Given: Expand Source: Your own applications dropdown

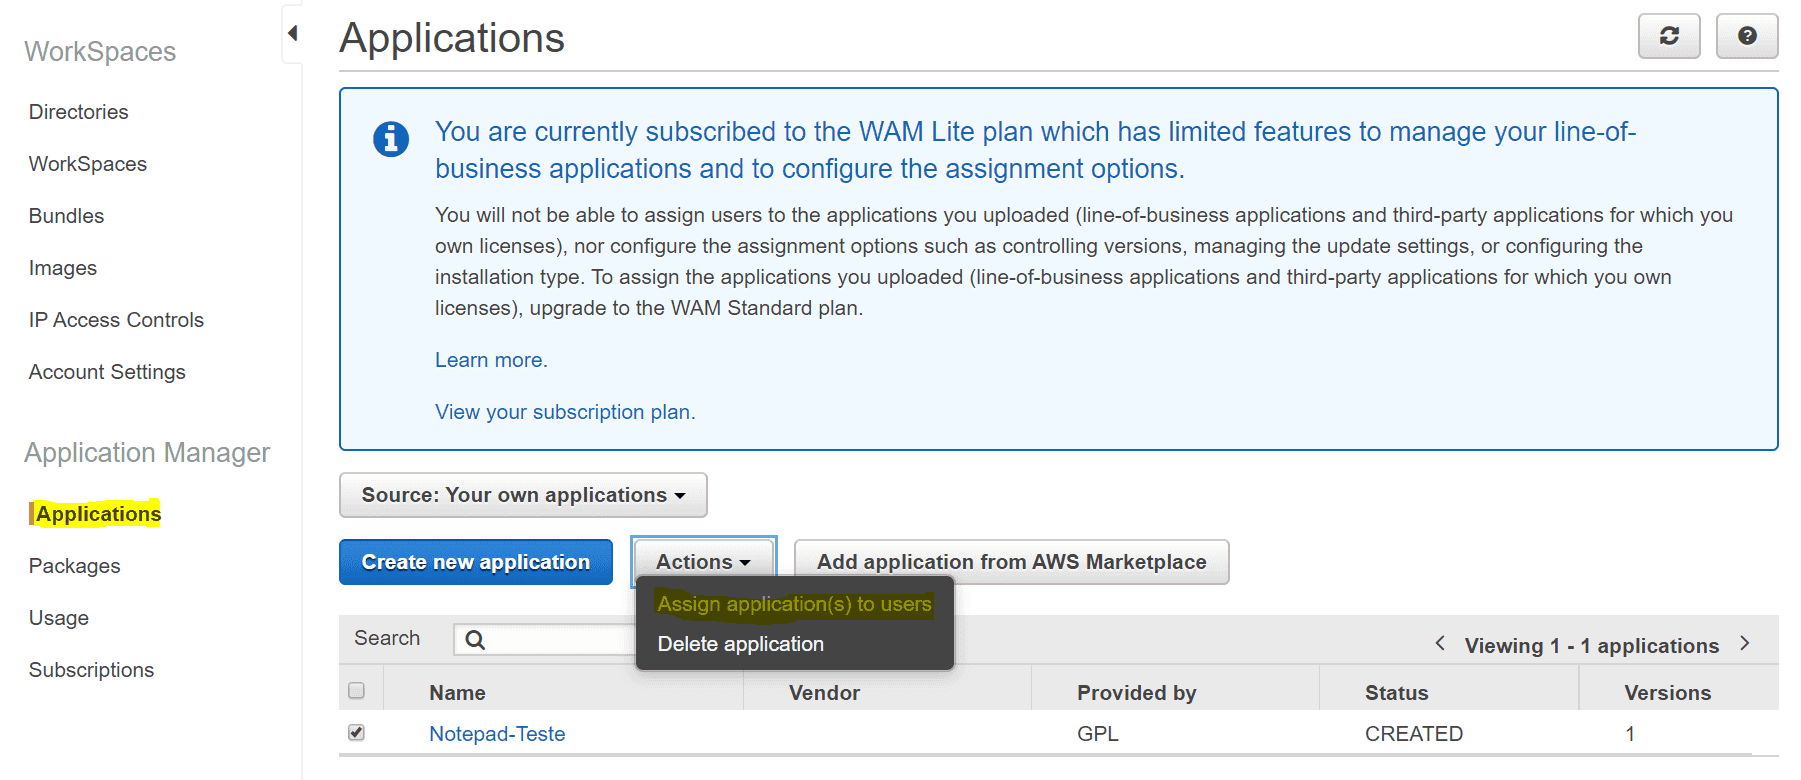Looking at the screenshot, I should [x=523, y=495].
